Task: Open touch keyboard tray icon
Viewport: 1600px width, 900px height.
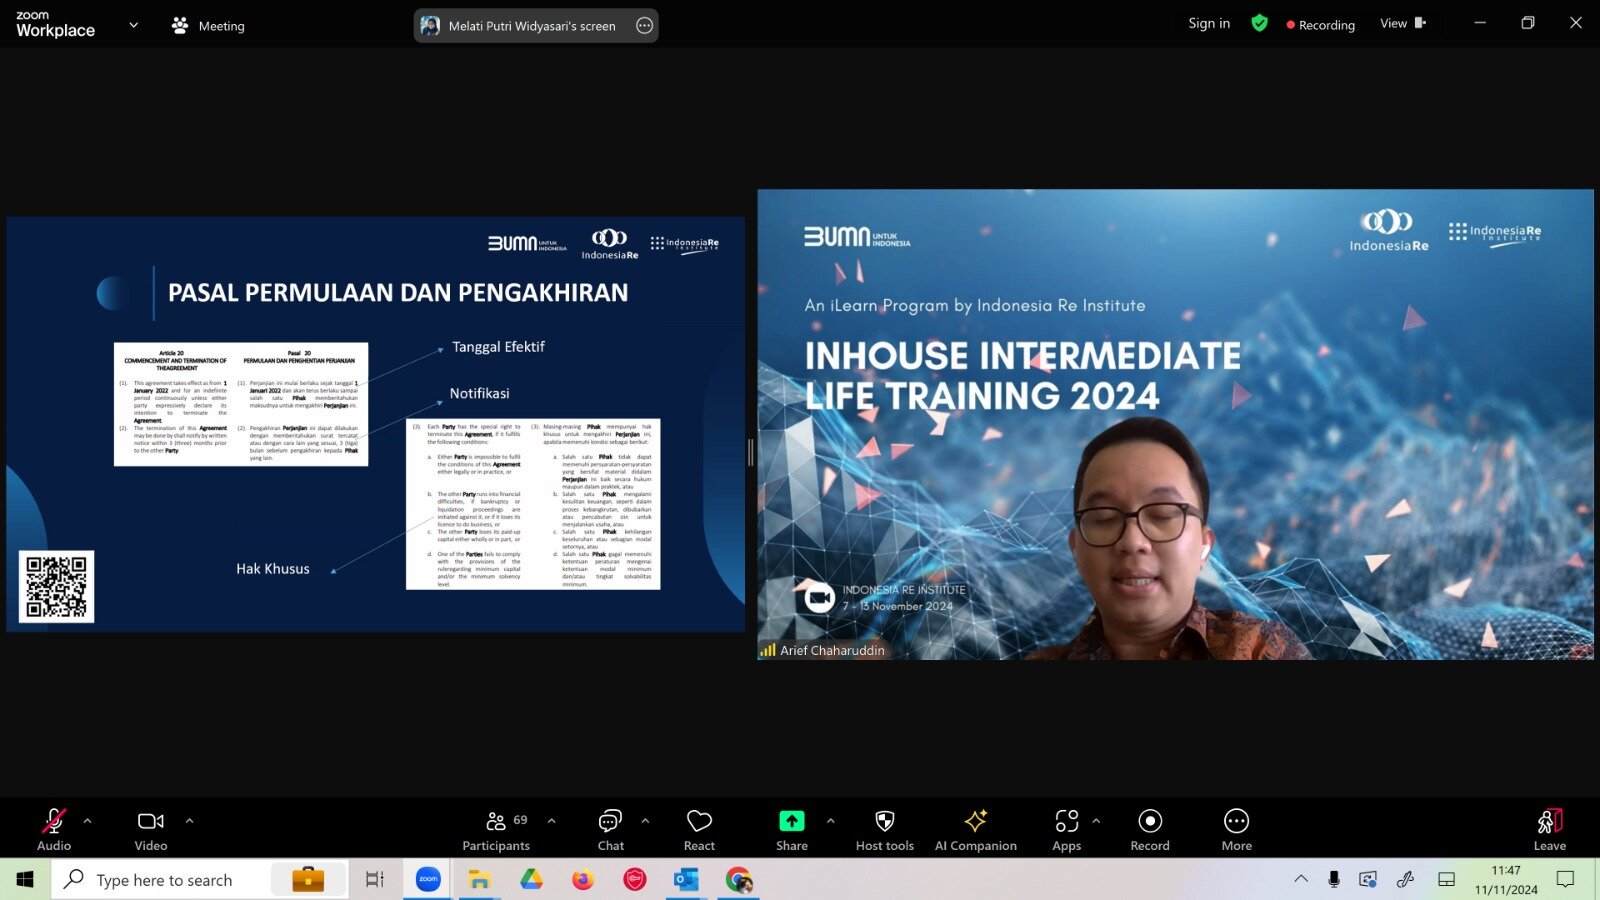Action: click(x=1446, y=879)
